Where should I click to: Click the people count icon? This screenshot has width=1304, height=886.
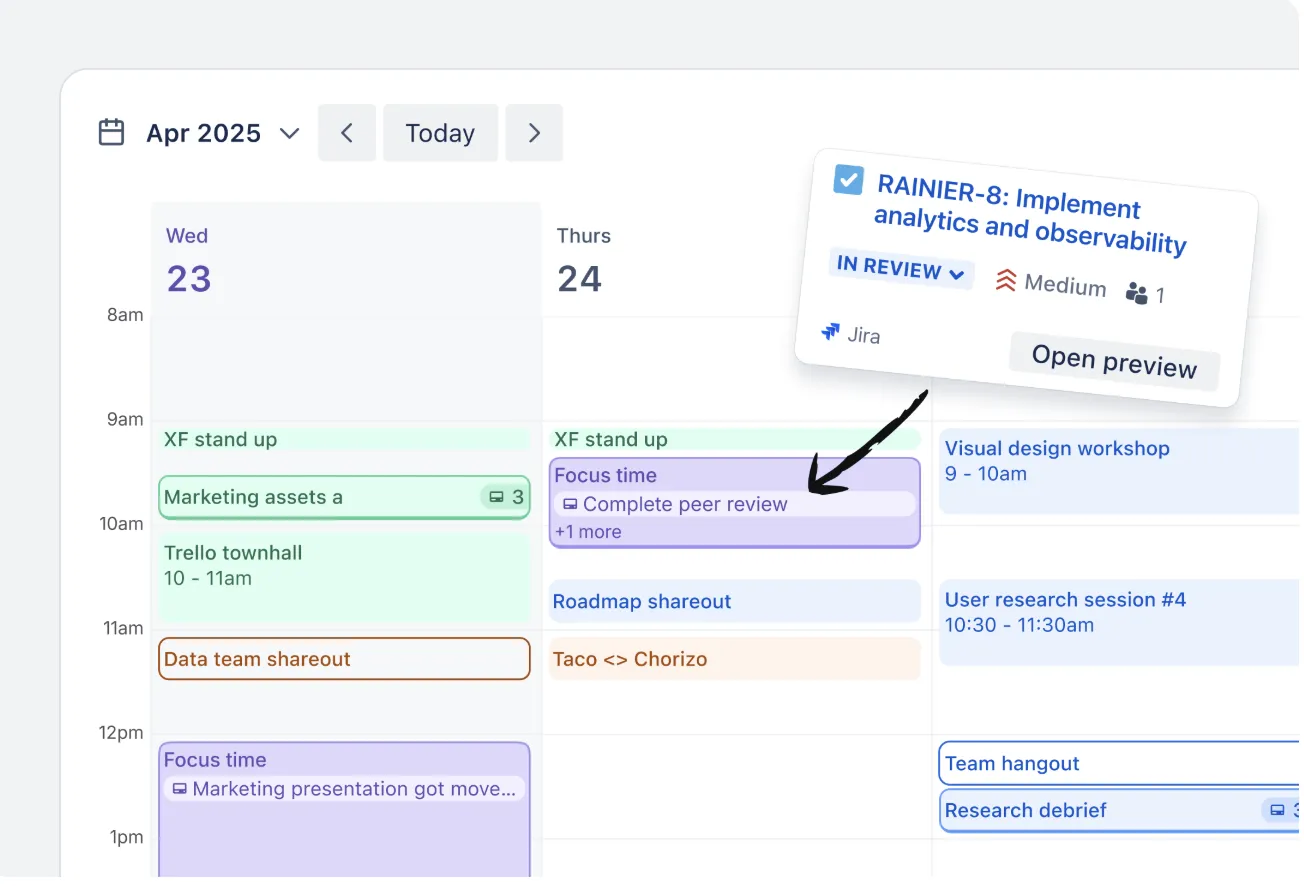pyautogui.click(x=1136, y=293)
